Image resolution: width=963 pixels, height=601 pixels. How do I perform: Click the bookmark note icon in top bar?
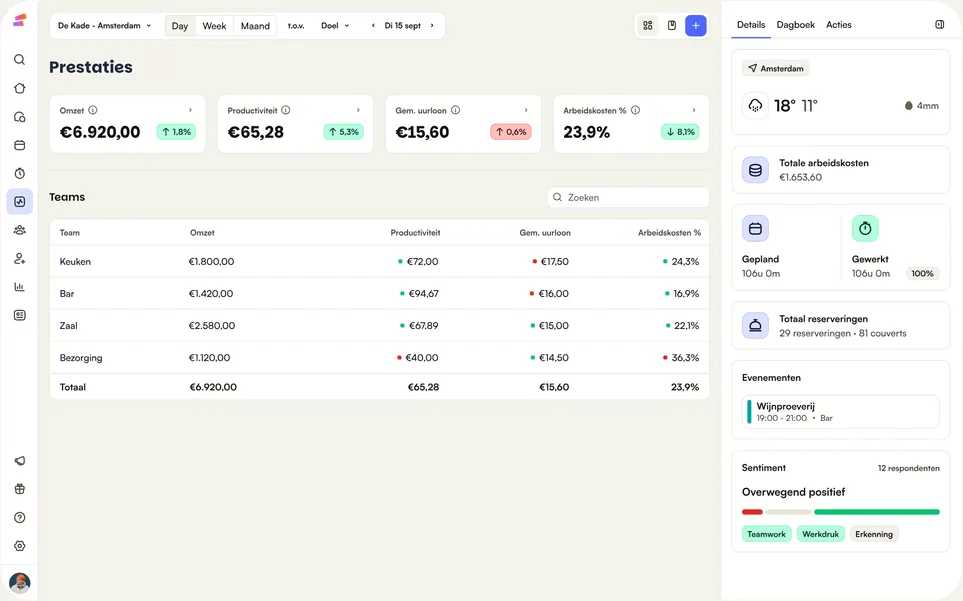672,25
